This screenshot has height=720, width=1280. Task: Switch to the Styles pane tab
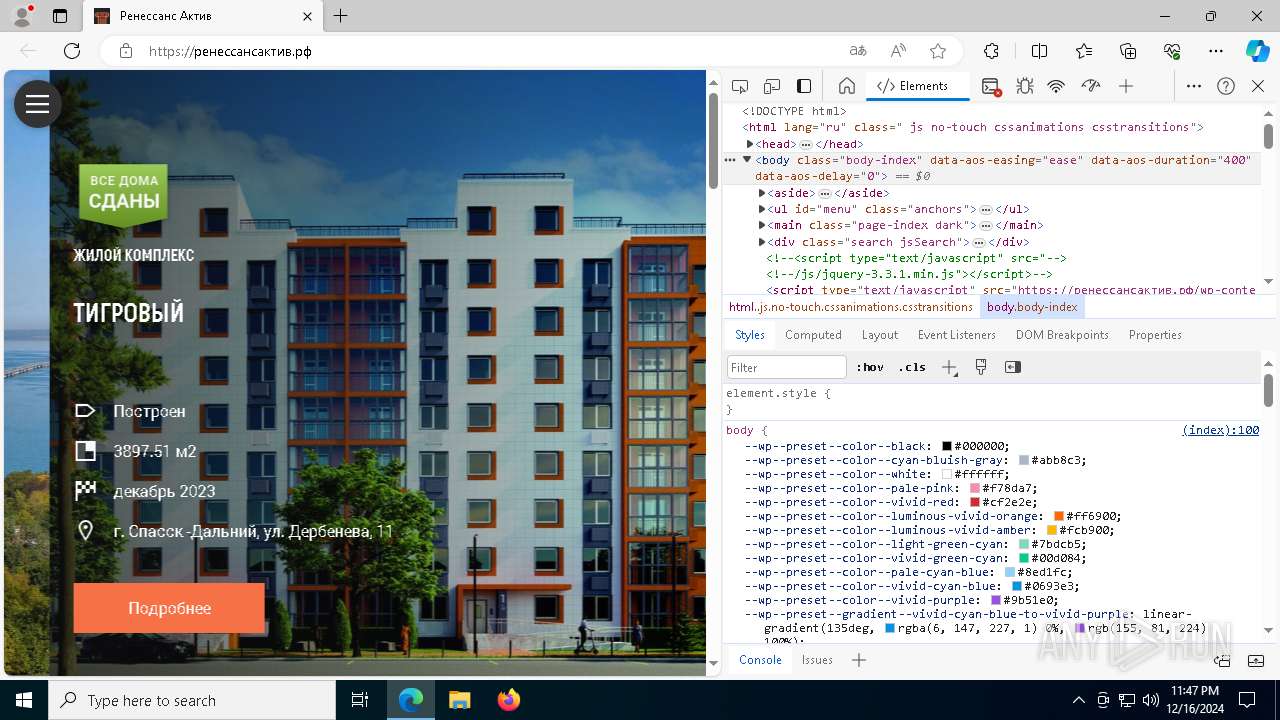click(x=750, y=335)
